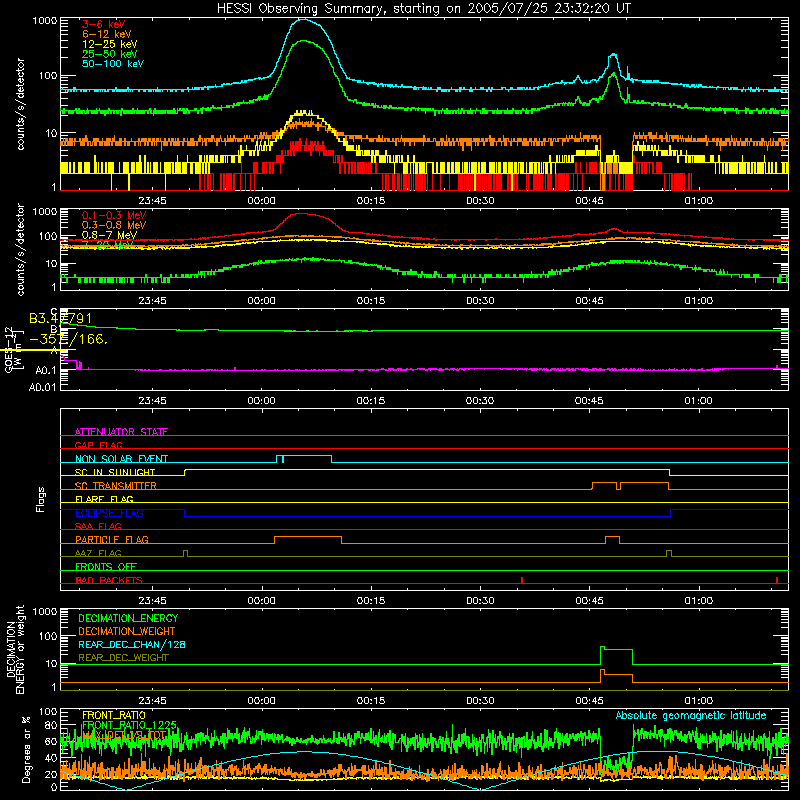Screen dimensions: 800x800
Task: Select the red '3-6 keV' legend label
Action: [x=103, y=24]
